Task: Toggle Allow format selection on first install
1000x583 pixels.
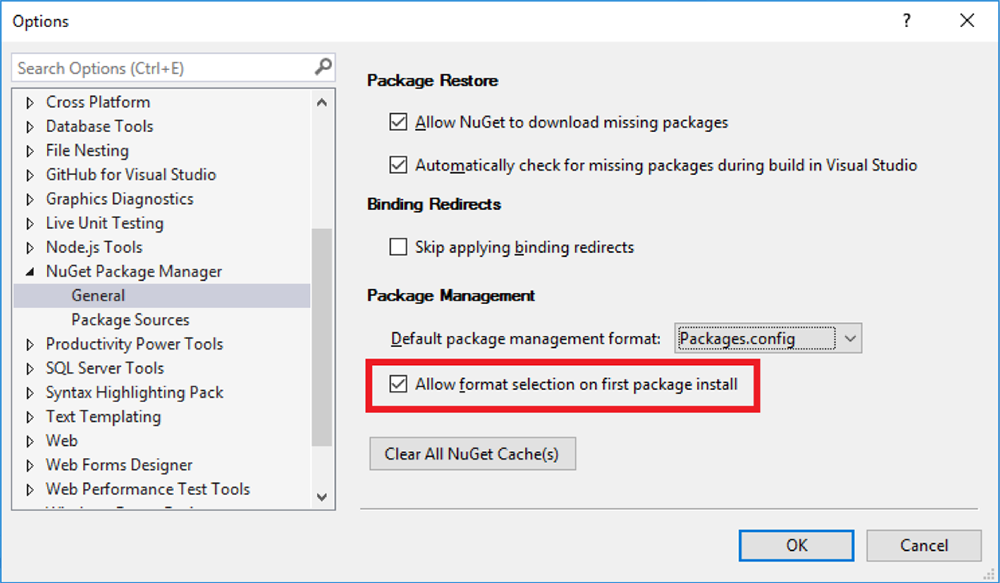Action: click(x=398, y=384)
